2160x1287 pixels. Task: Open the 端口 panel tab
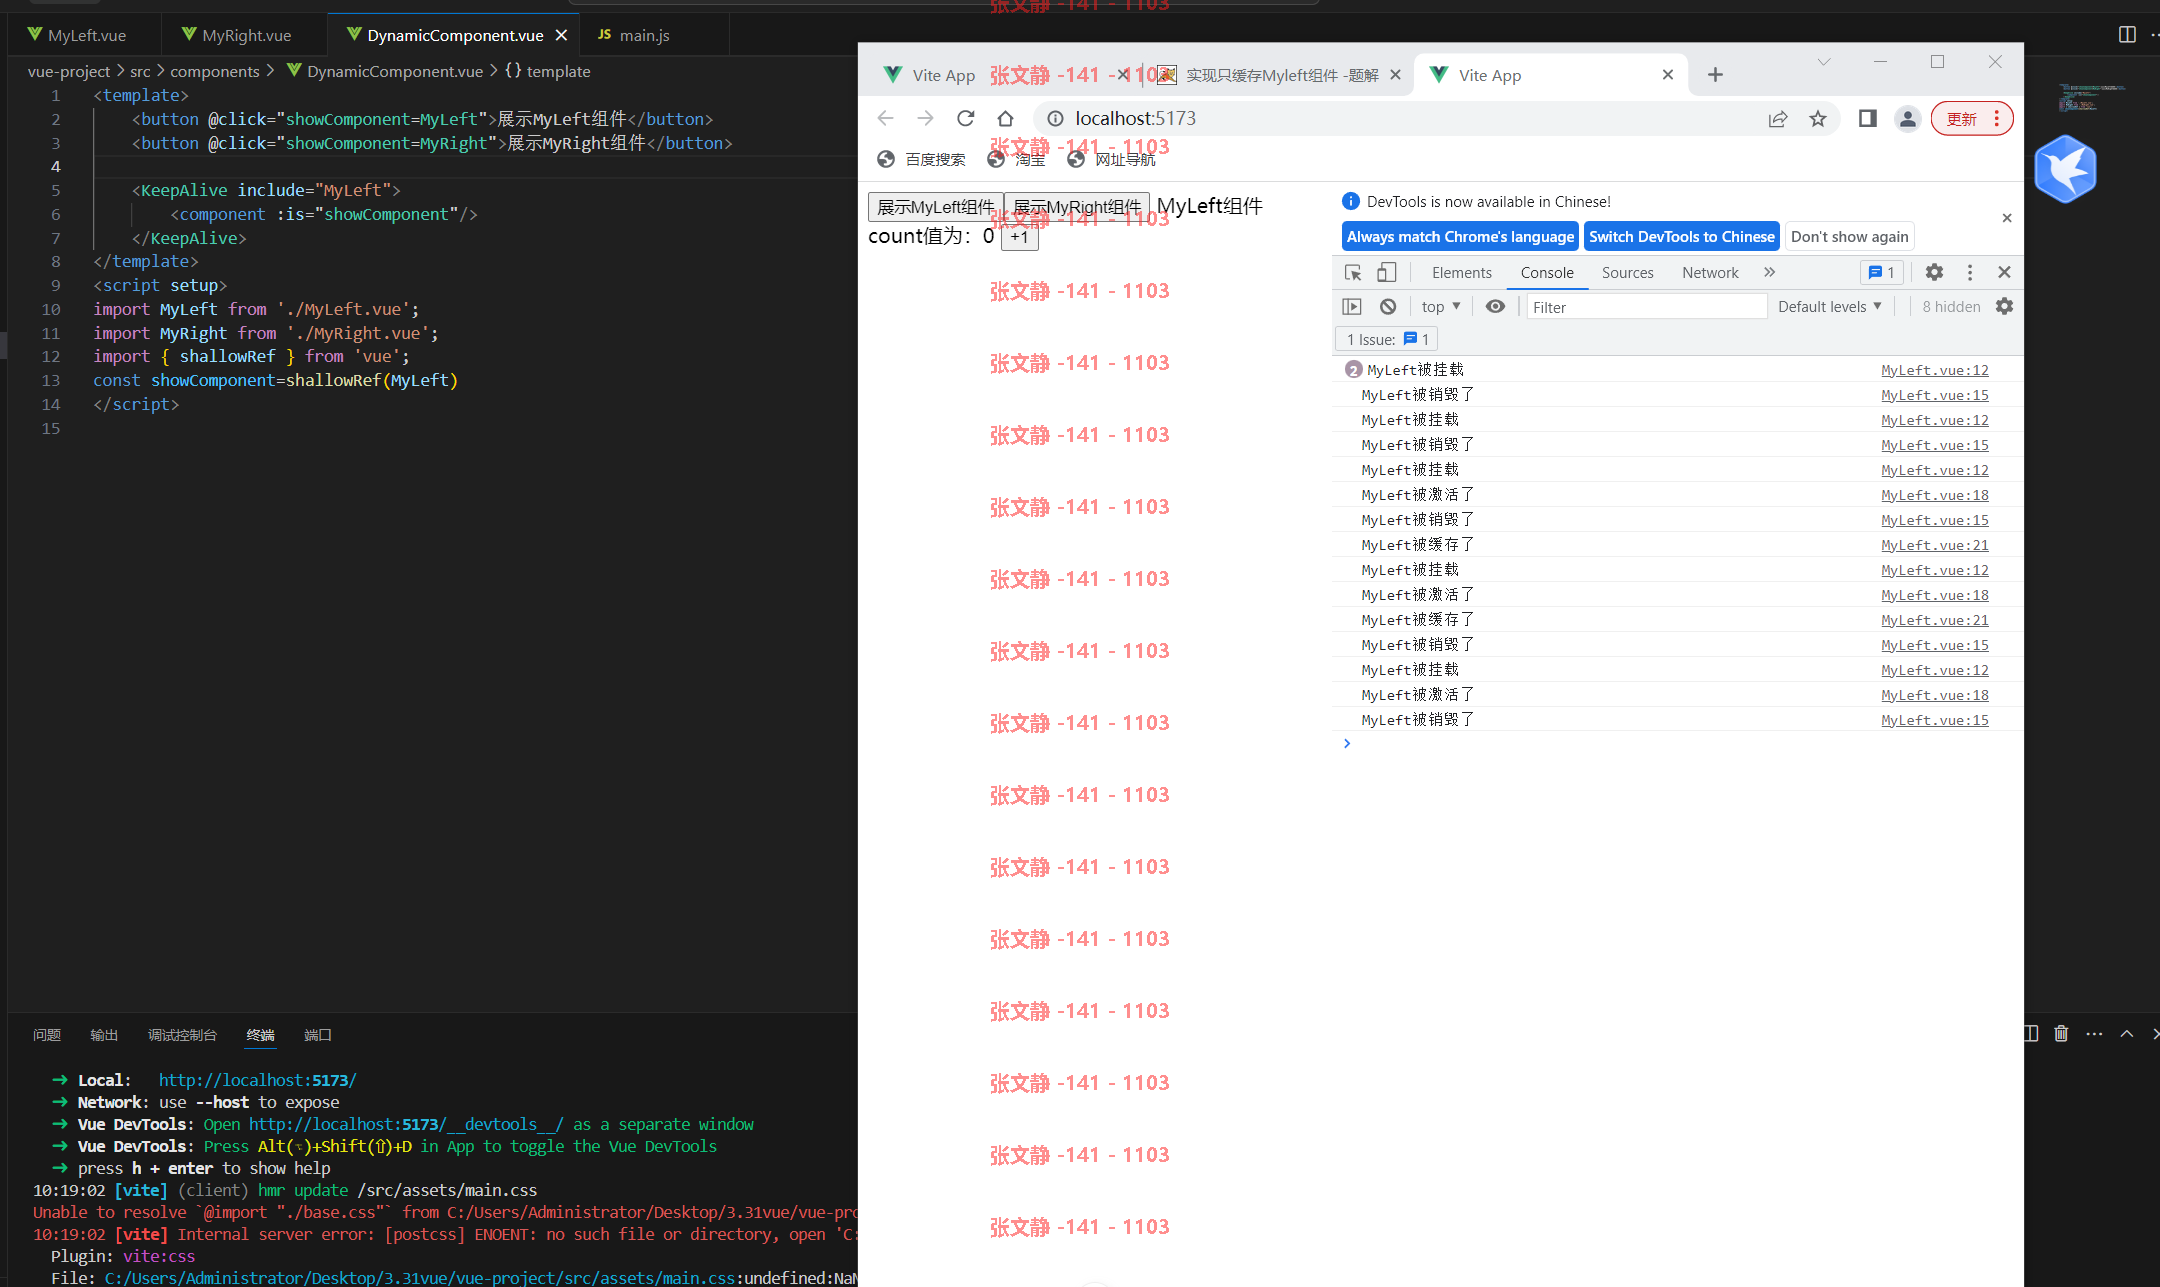(x=318, y=1034)
